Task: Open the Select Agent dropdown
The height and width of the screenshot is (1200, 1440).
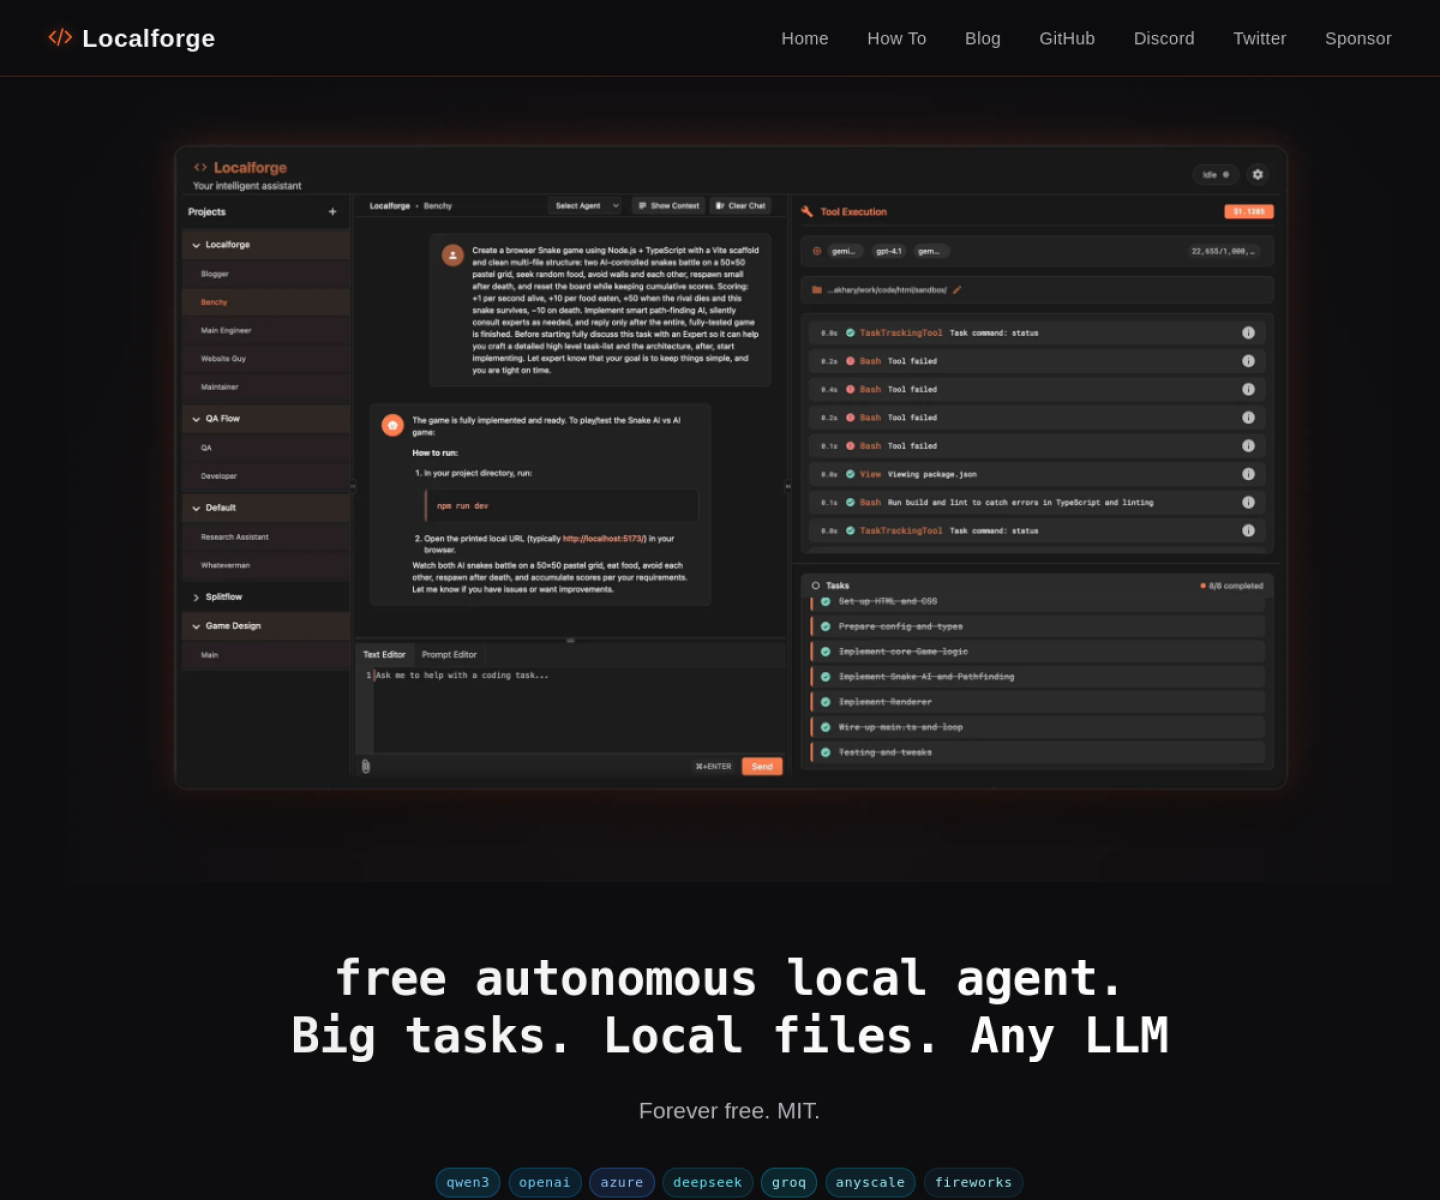Action: click(x=586, y=206)
